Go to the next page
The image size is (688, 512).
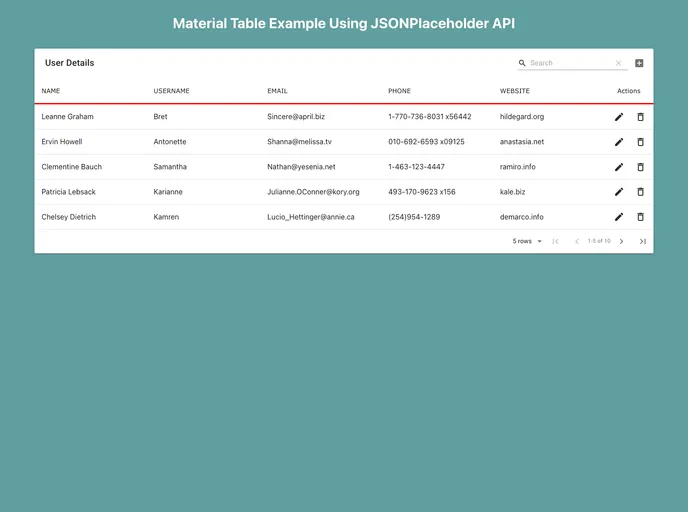tap(621, 241)
